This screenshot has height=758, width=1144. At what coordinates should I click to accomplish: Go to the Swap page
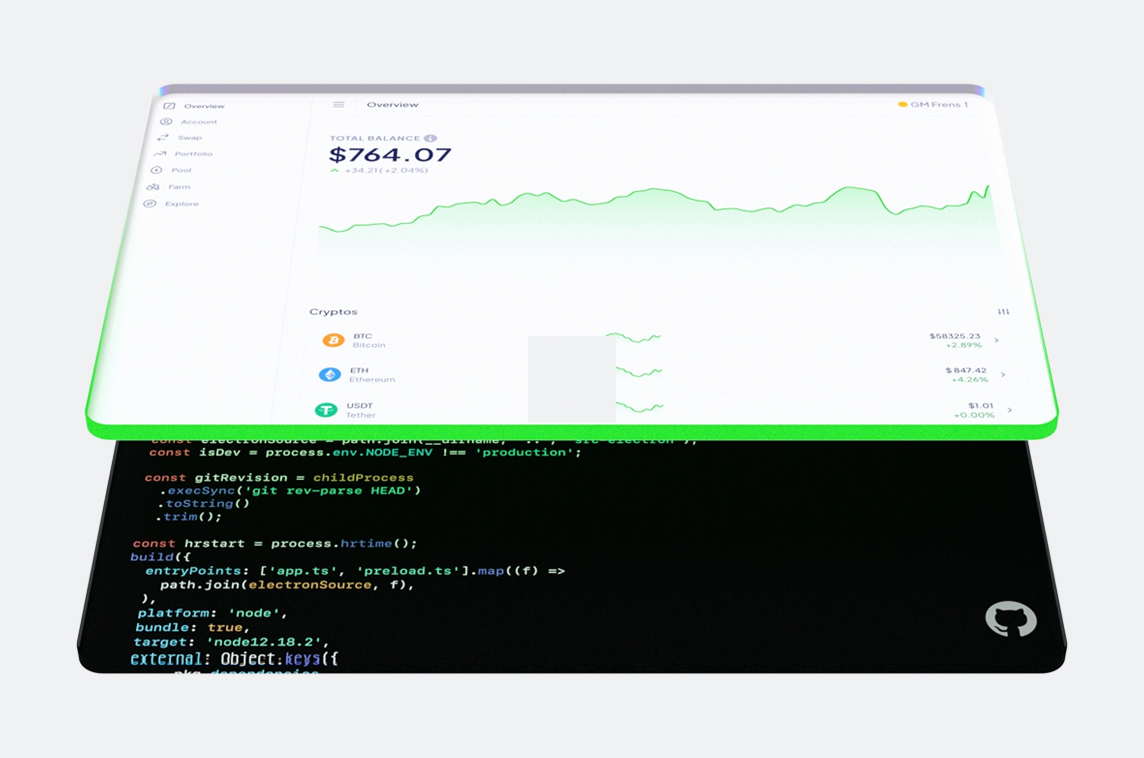(179, 138)
